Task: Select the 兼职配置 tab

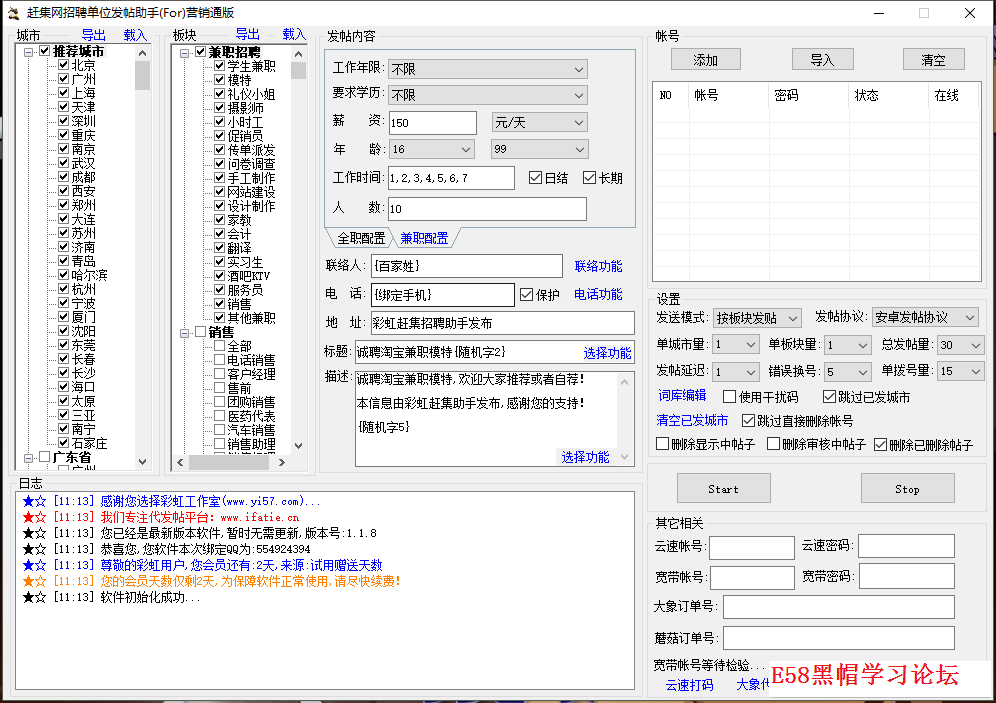Action: [x=424, y=239]
